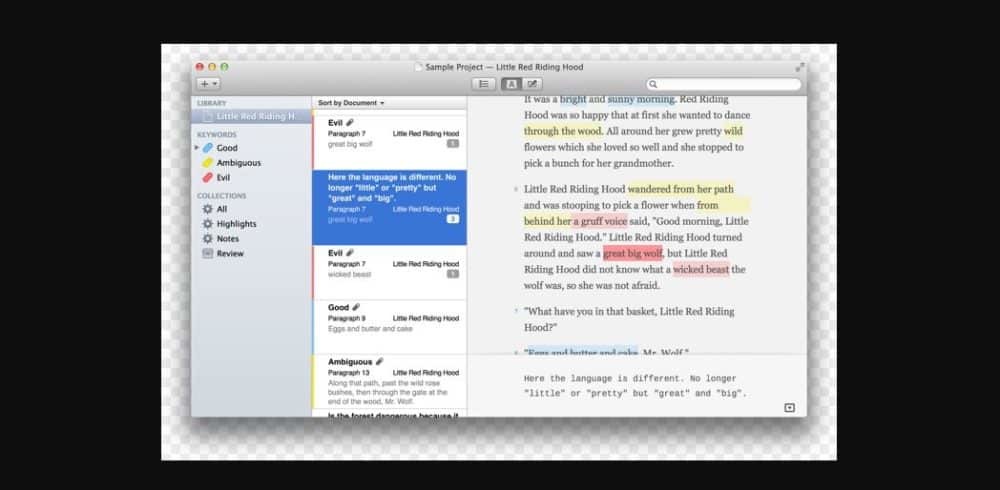The width and height of the screenshot is (1000, 490).
Task: Select the text highlight mode 'A' icon
Action: [510, 85]
